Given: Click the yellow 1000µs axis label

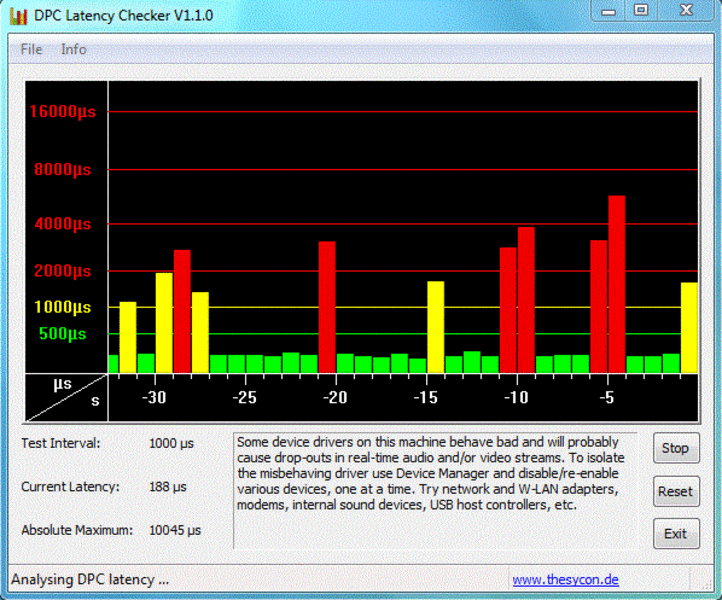Looking at the screenshot, I should 63,307.
